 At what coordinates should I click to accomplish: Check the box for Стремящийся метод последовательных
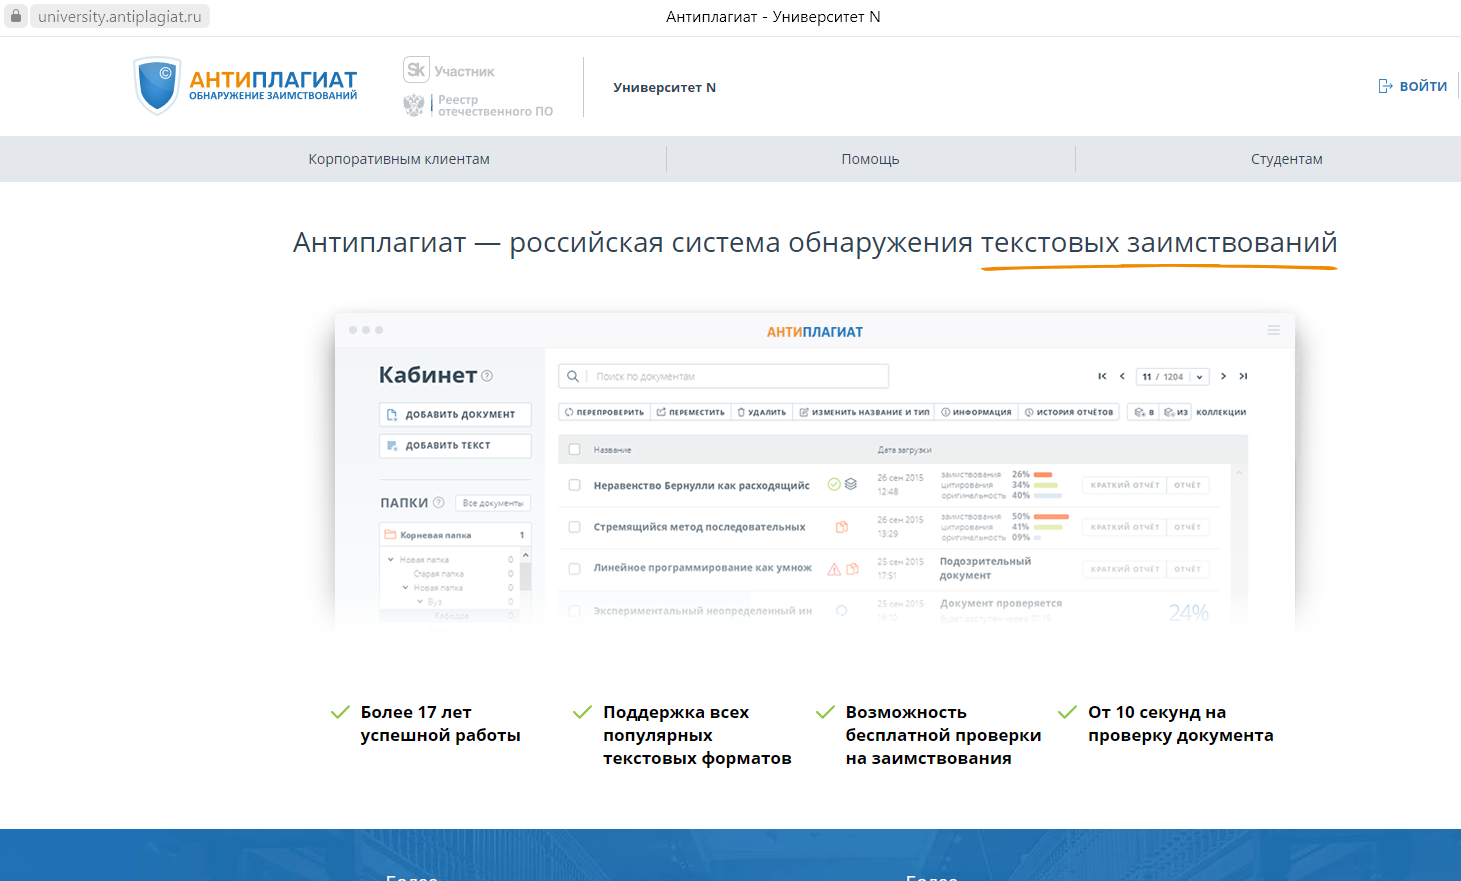tap(574, 527)
